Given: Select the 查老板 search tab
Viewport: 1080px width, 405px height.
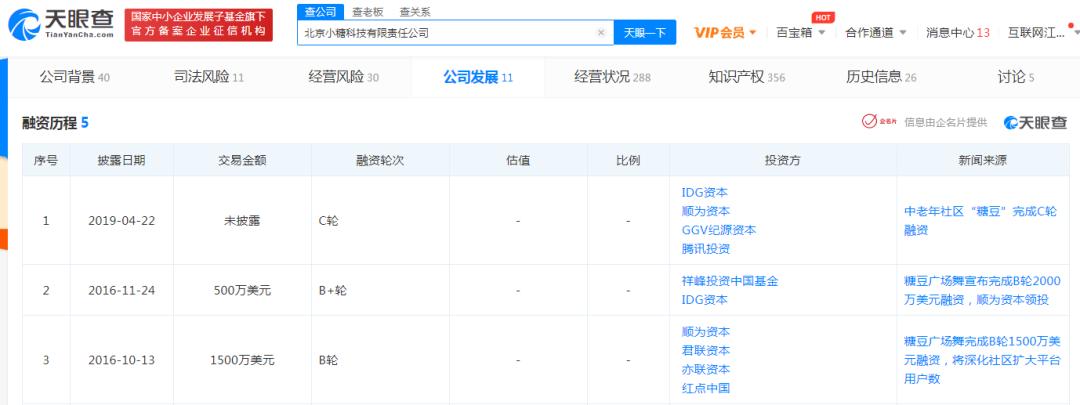Looking at the screenshot, I should 367,11.
